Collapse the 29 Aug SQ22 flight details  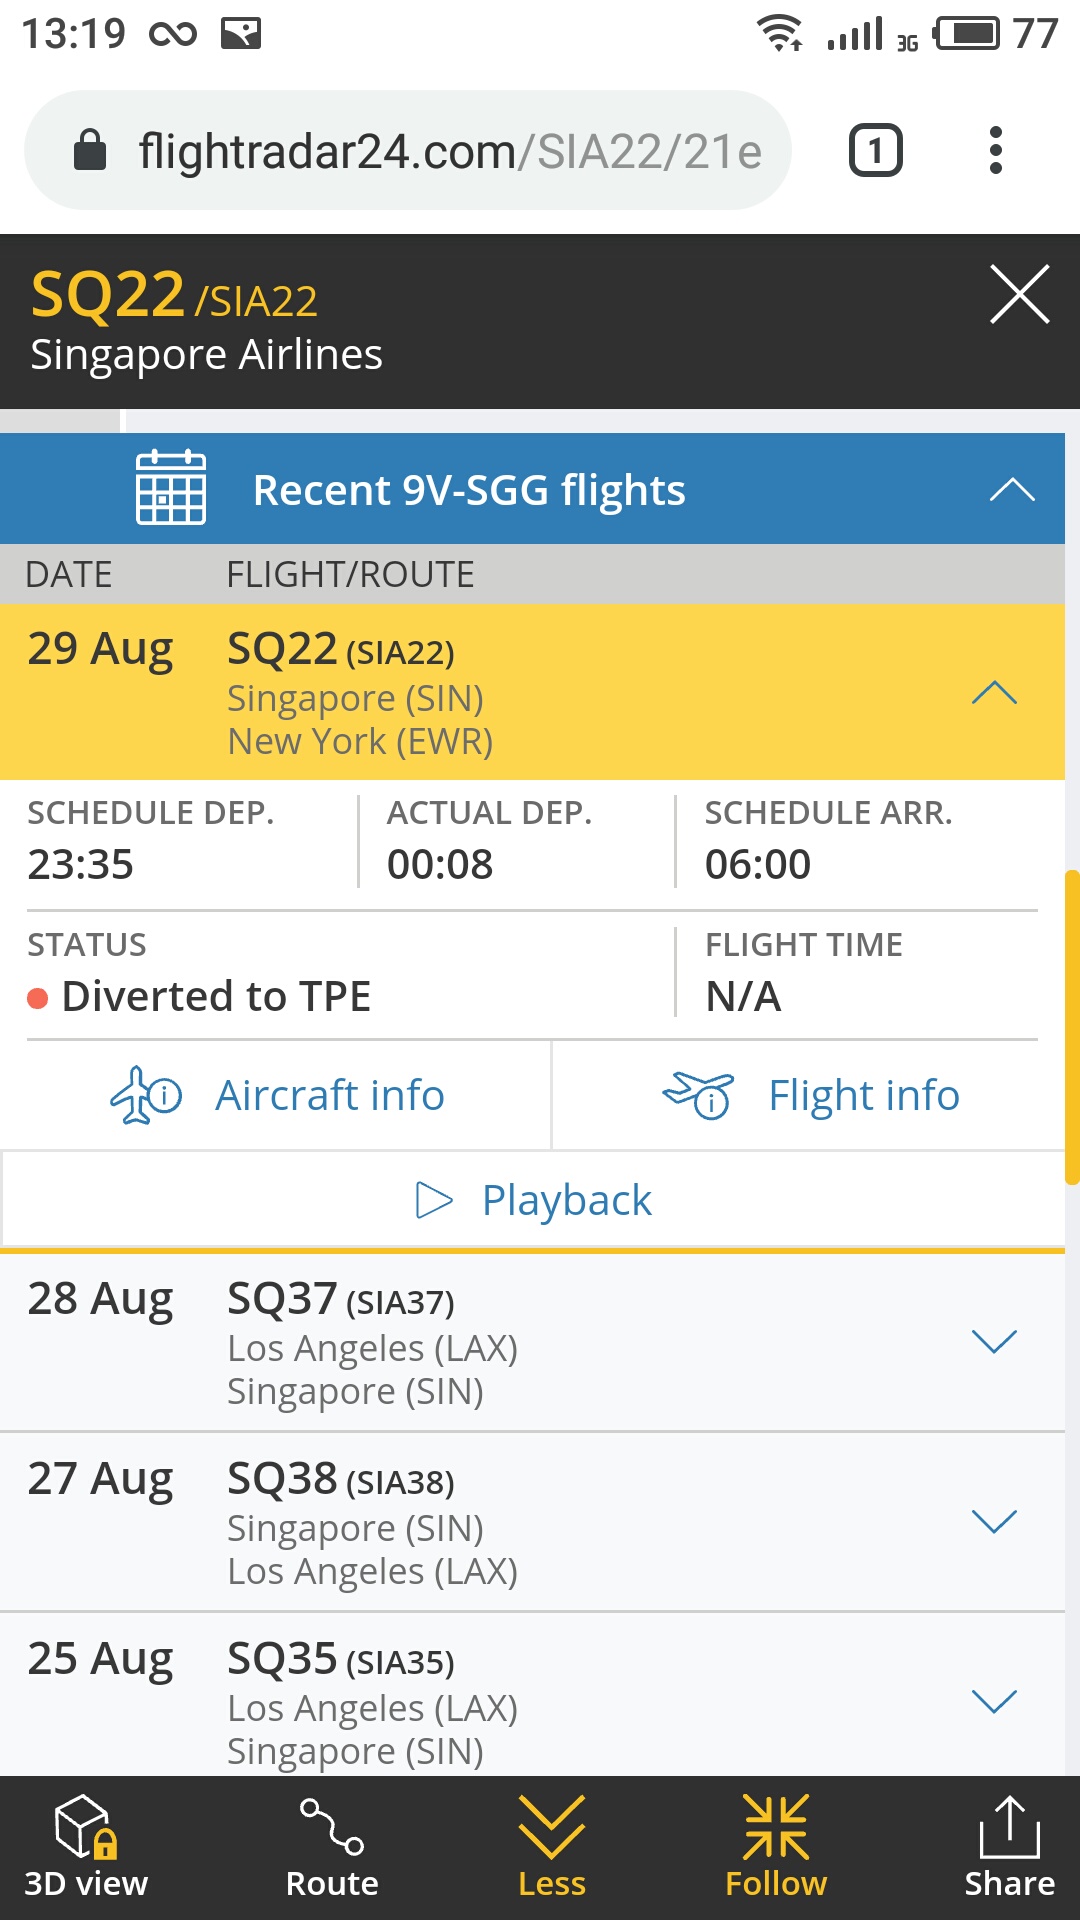tap(994, 693)
